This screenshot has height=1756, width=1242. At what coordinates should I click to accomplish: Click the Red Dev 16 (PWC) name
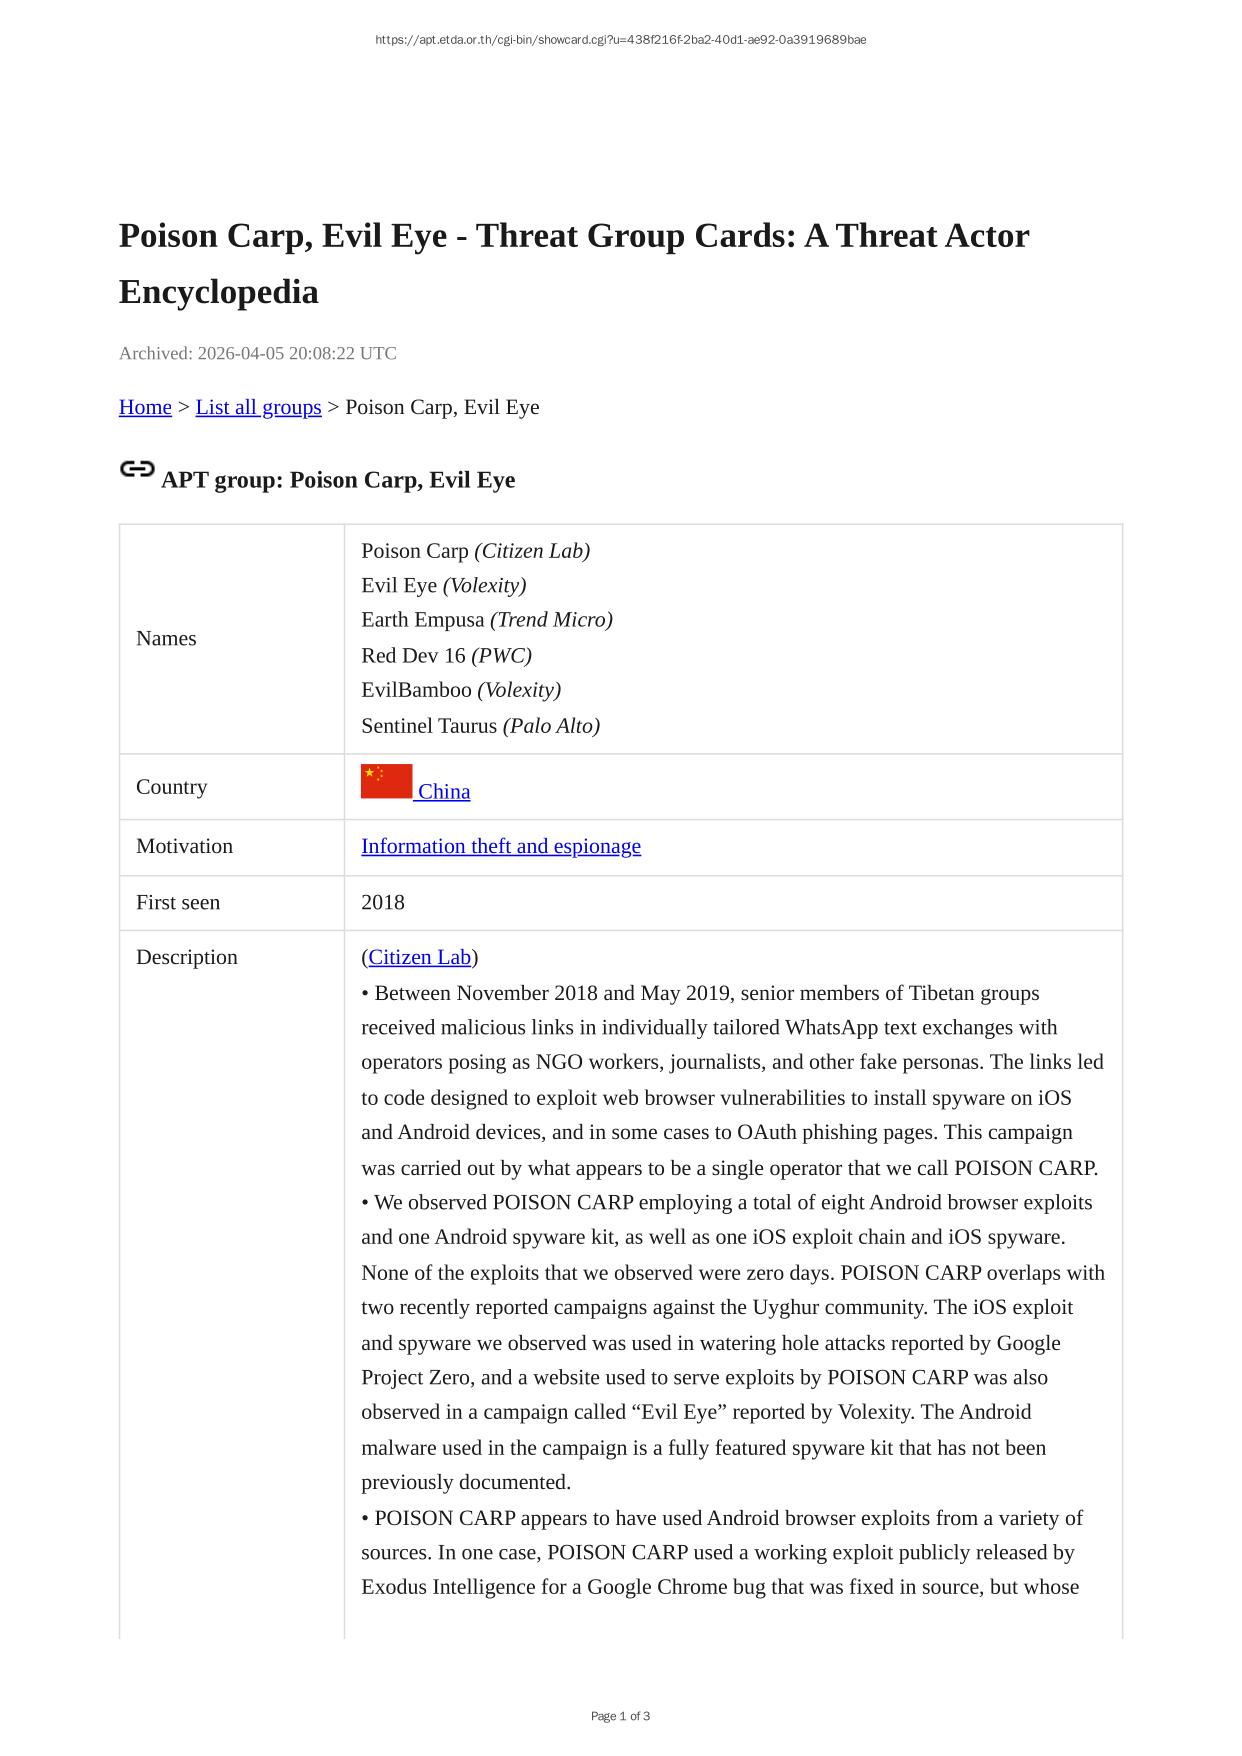(x=446, y=656)
